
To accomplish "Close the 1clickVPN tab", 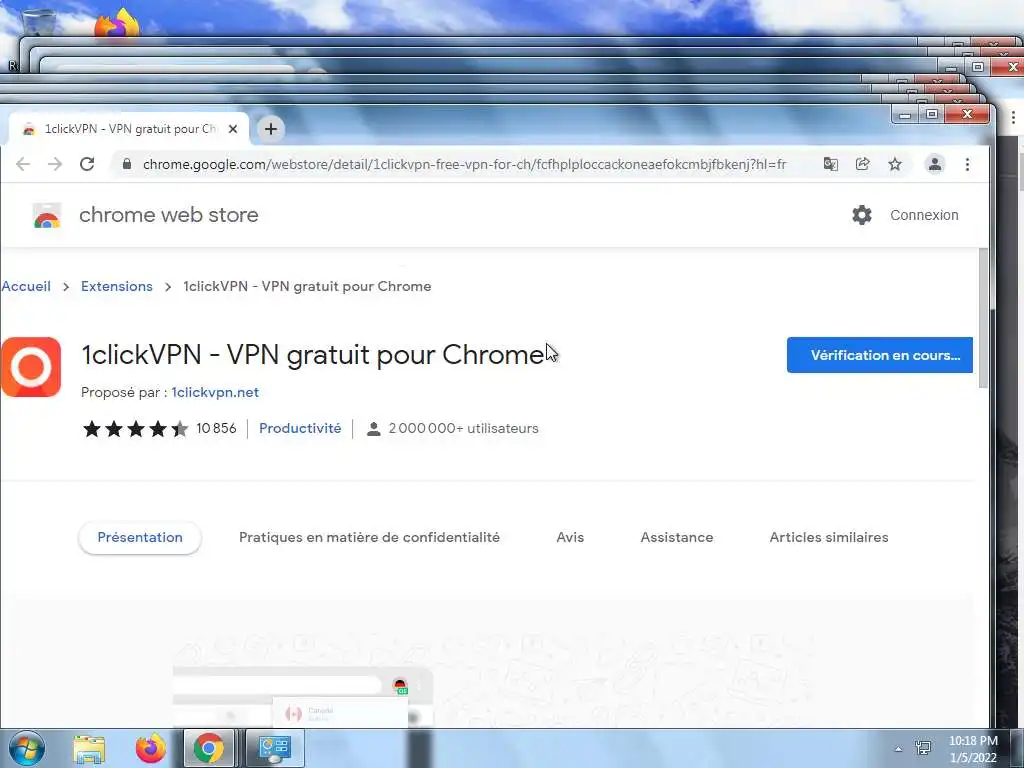I will (232, 129).
